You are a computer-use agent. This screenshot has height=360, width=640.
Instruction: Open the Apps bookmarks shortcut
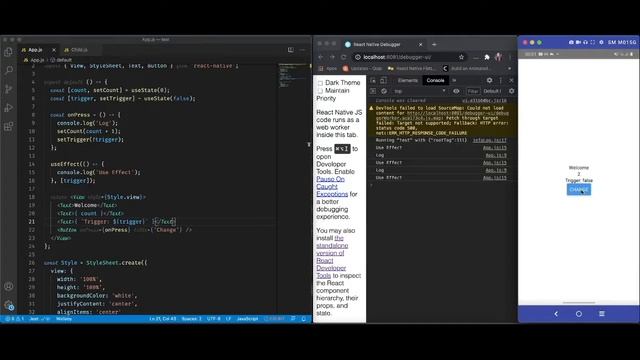pyautogui.click(x=328, y=69)
